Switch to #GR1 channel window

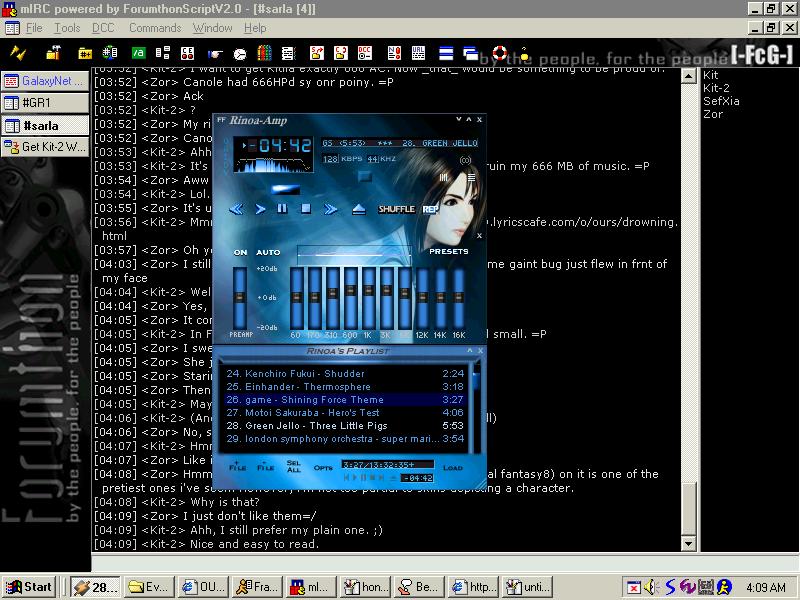45,103
